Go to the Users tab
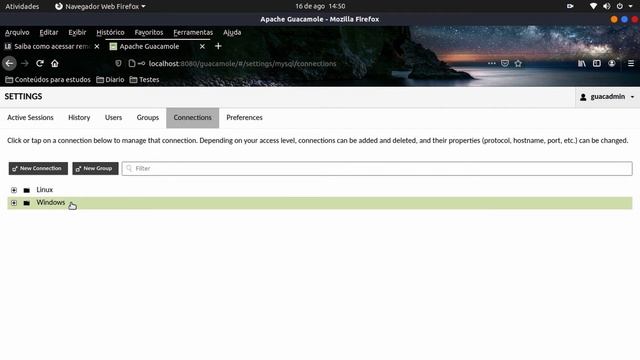640x360 pixels. tap(113, 118)
